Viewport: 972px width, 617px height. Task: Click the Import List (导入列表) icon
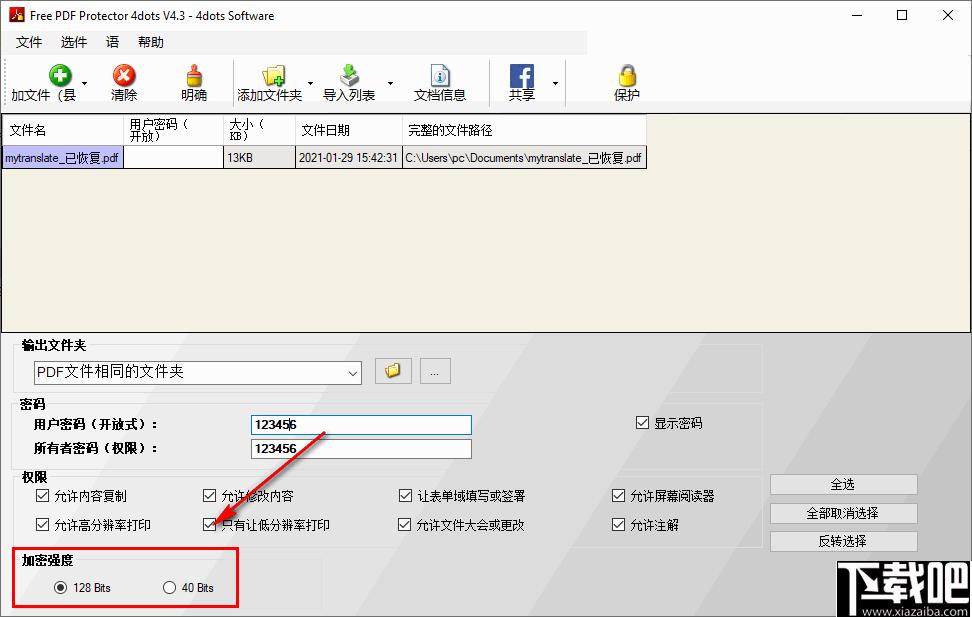(349, 76)
